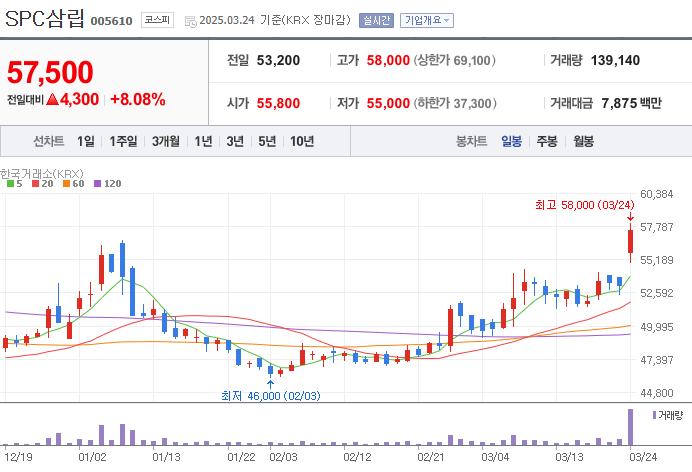Click the 거래대금 value 7,875 백만
Image resolution: width=692 pixels, height=472 pixels.
click(x=632, y=103)
